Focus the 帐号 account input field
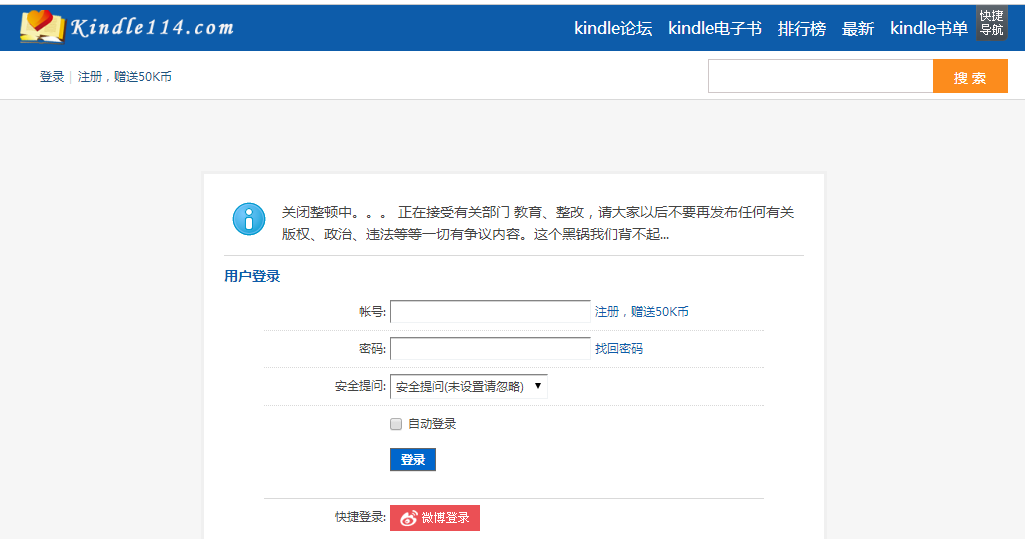Viewport: 1025px width, 539px height. point(490,312)
